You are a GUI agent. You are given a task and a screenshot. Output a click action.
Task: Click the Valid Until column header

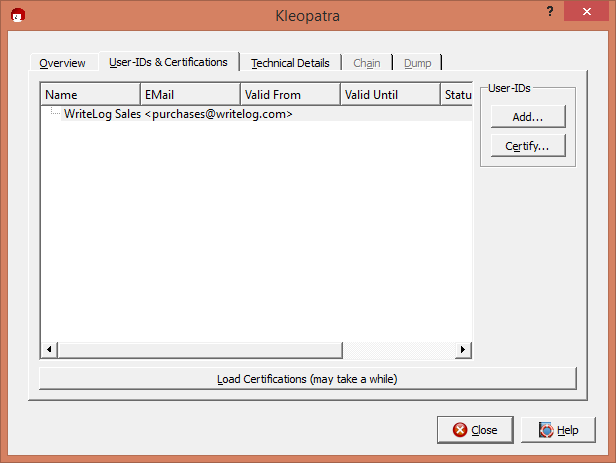point(390,94)
